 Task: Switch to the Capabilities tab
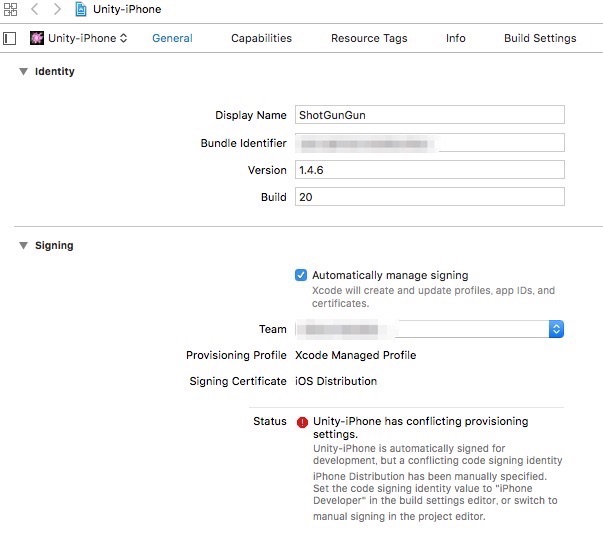261,38
